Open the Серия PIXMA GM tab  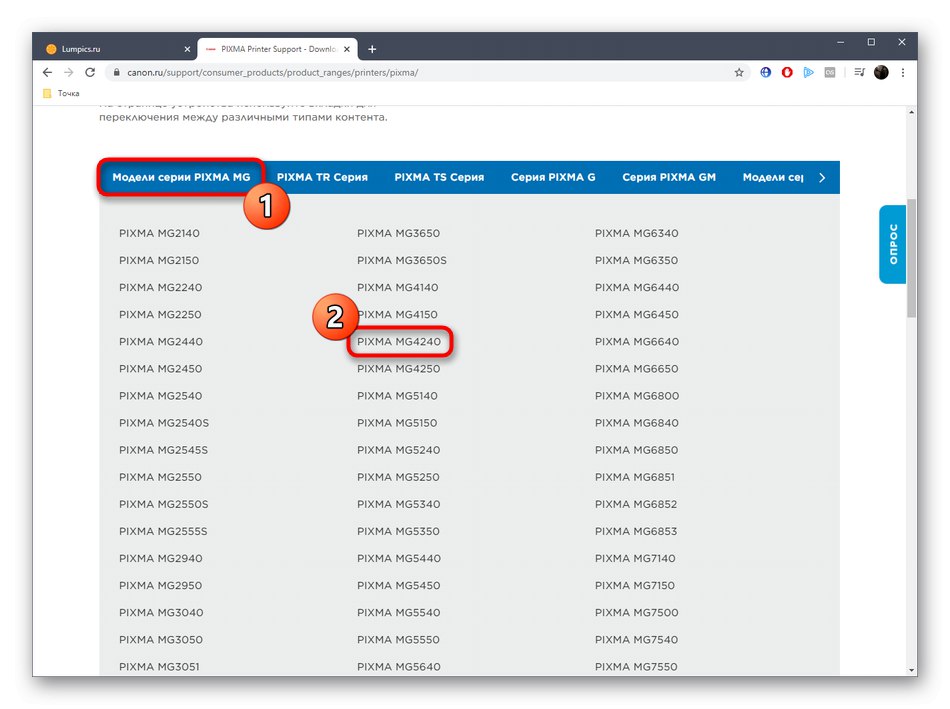[669, 177]
